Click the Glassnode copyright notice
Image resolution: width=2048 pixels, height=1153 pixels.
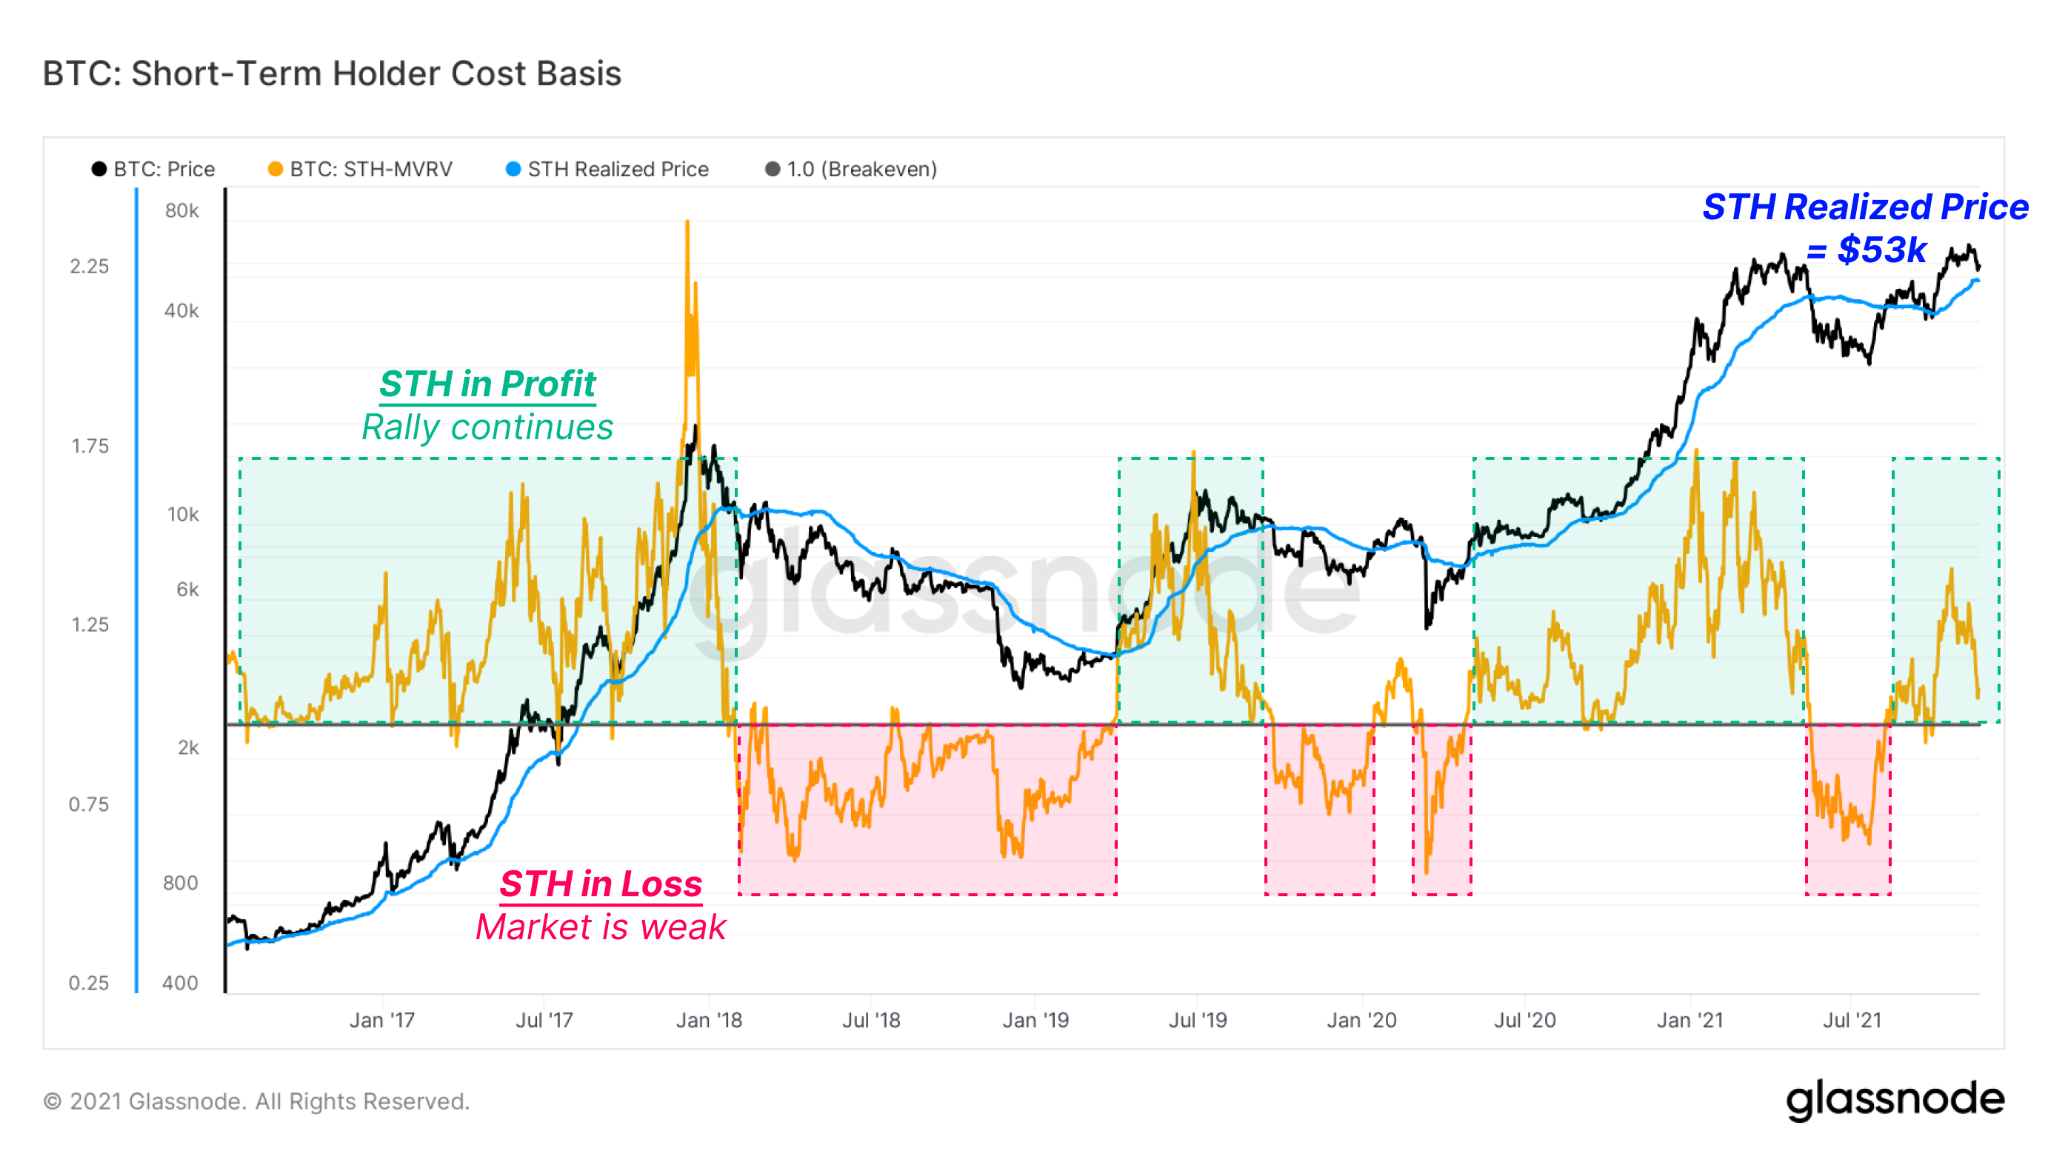pos(256,1101)
